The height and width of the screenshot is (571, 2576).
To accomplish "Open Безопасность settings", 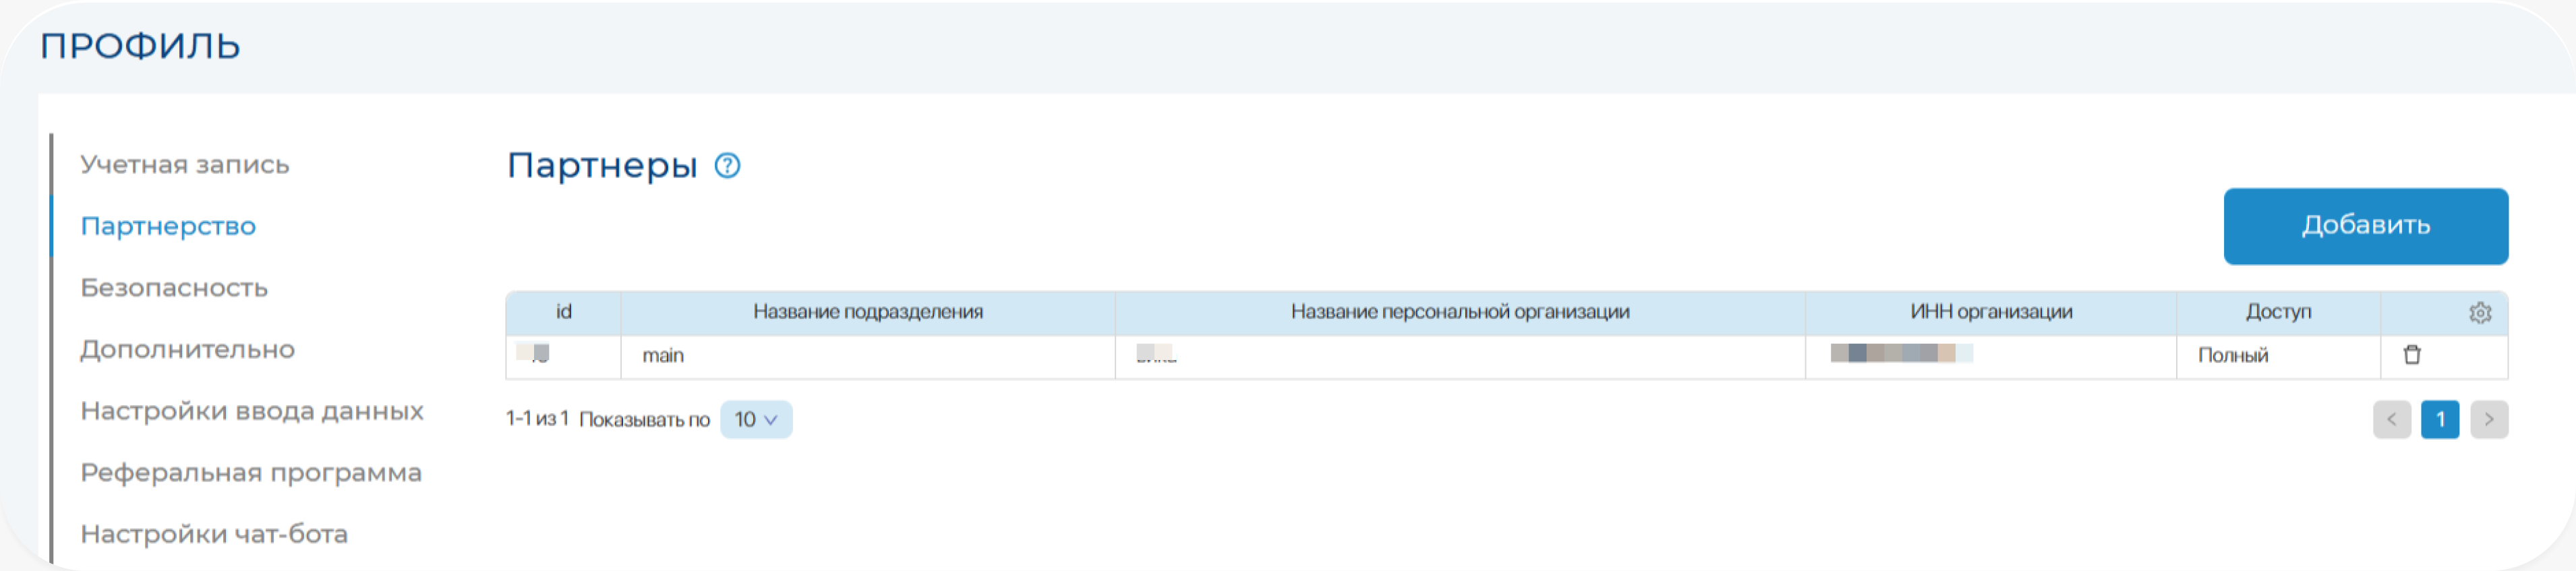I will (x=174, y=288).
